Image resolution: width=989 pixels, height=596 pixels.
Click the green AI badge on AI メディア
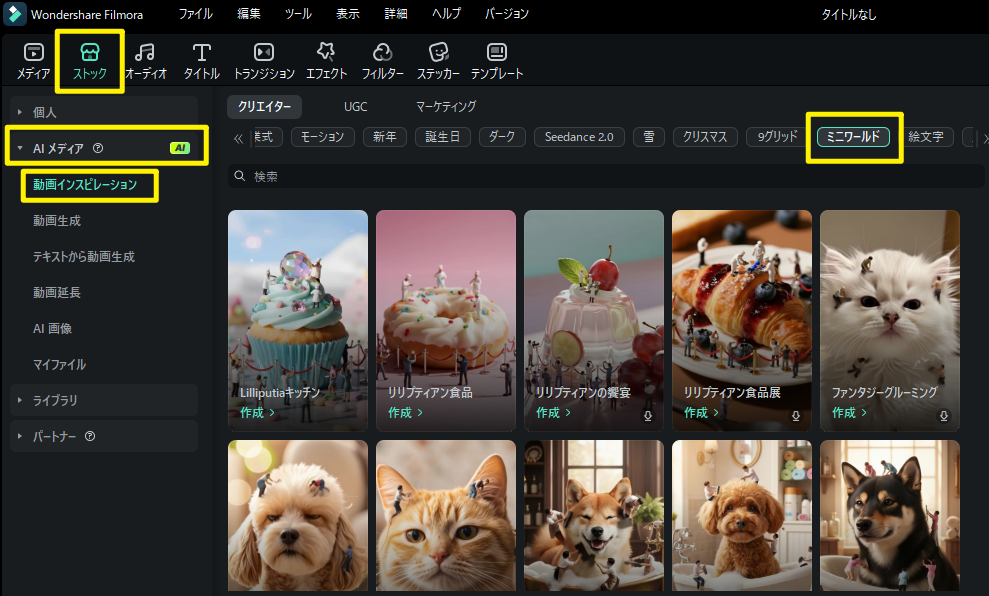[180, 148]
